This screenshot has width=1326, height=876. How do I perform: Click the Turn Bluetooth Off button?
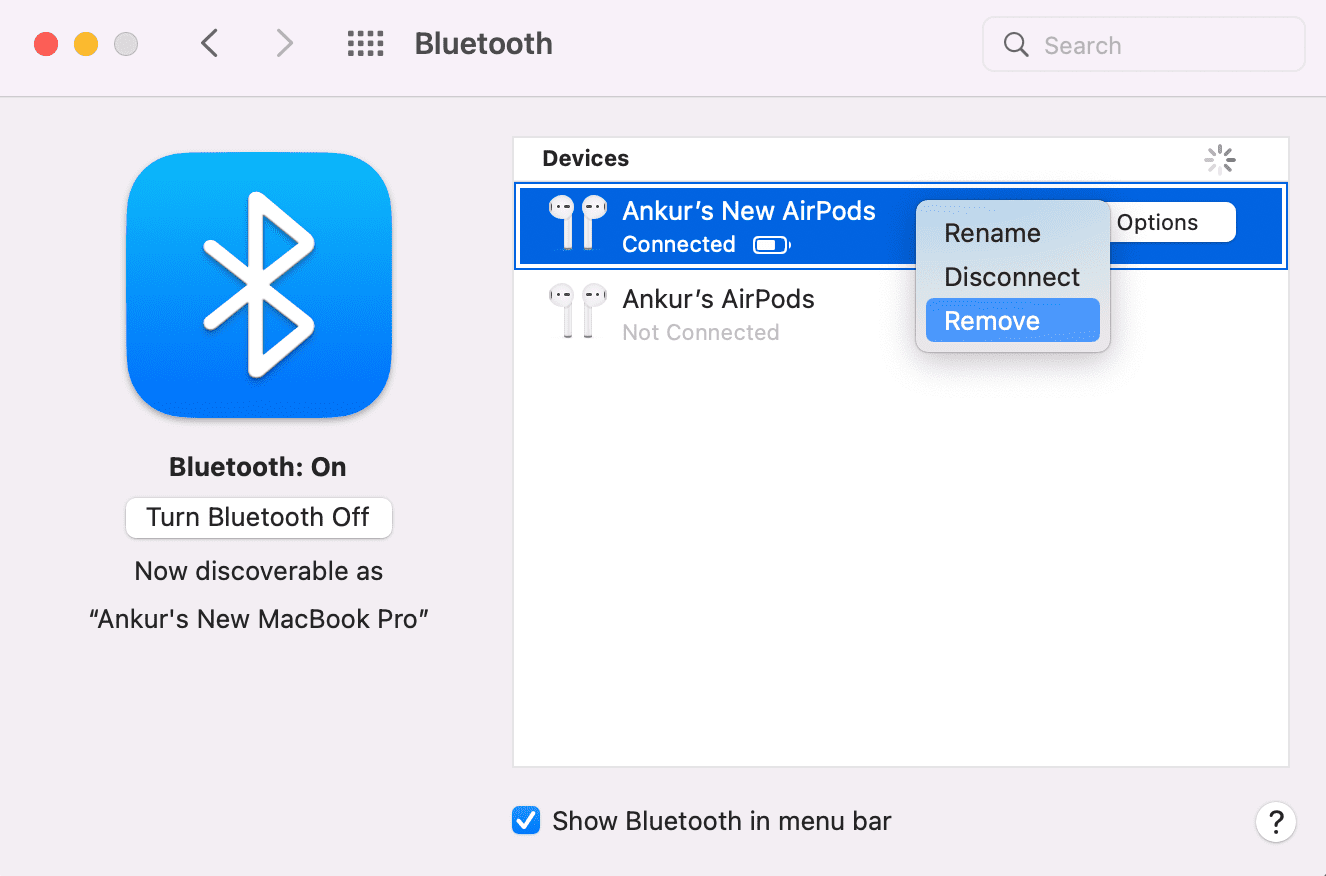[x=259, y=517]
